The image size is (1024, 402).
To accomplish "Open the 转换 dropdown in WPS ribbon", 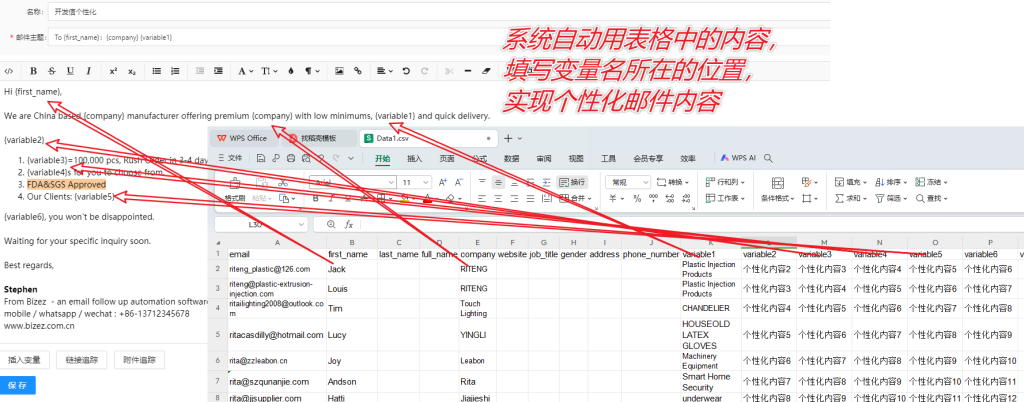I will pos(674,183).
